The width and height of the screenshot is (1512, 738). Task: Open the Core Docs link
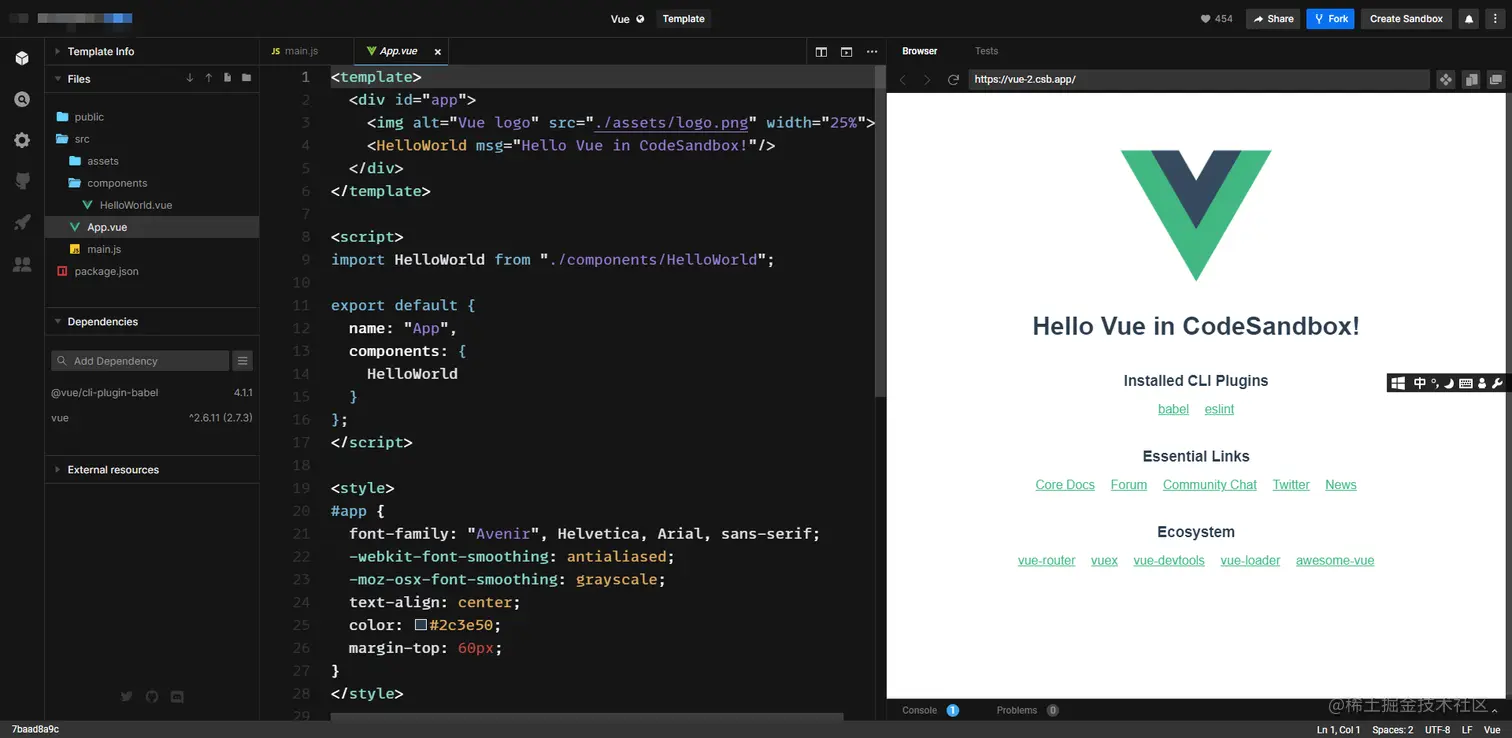click(x=1065, y=485)
